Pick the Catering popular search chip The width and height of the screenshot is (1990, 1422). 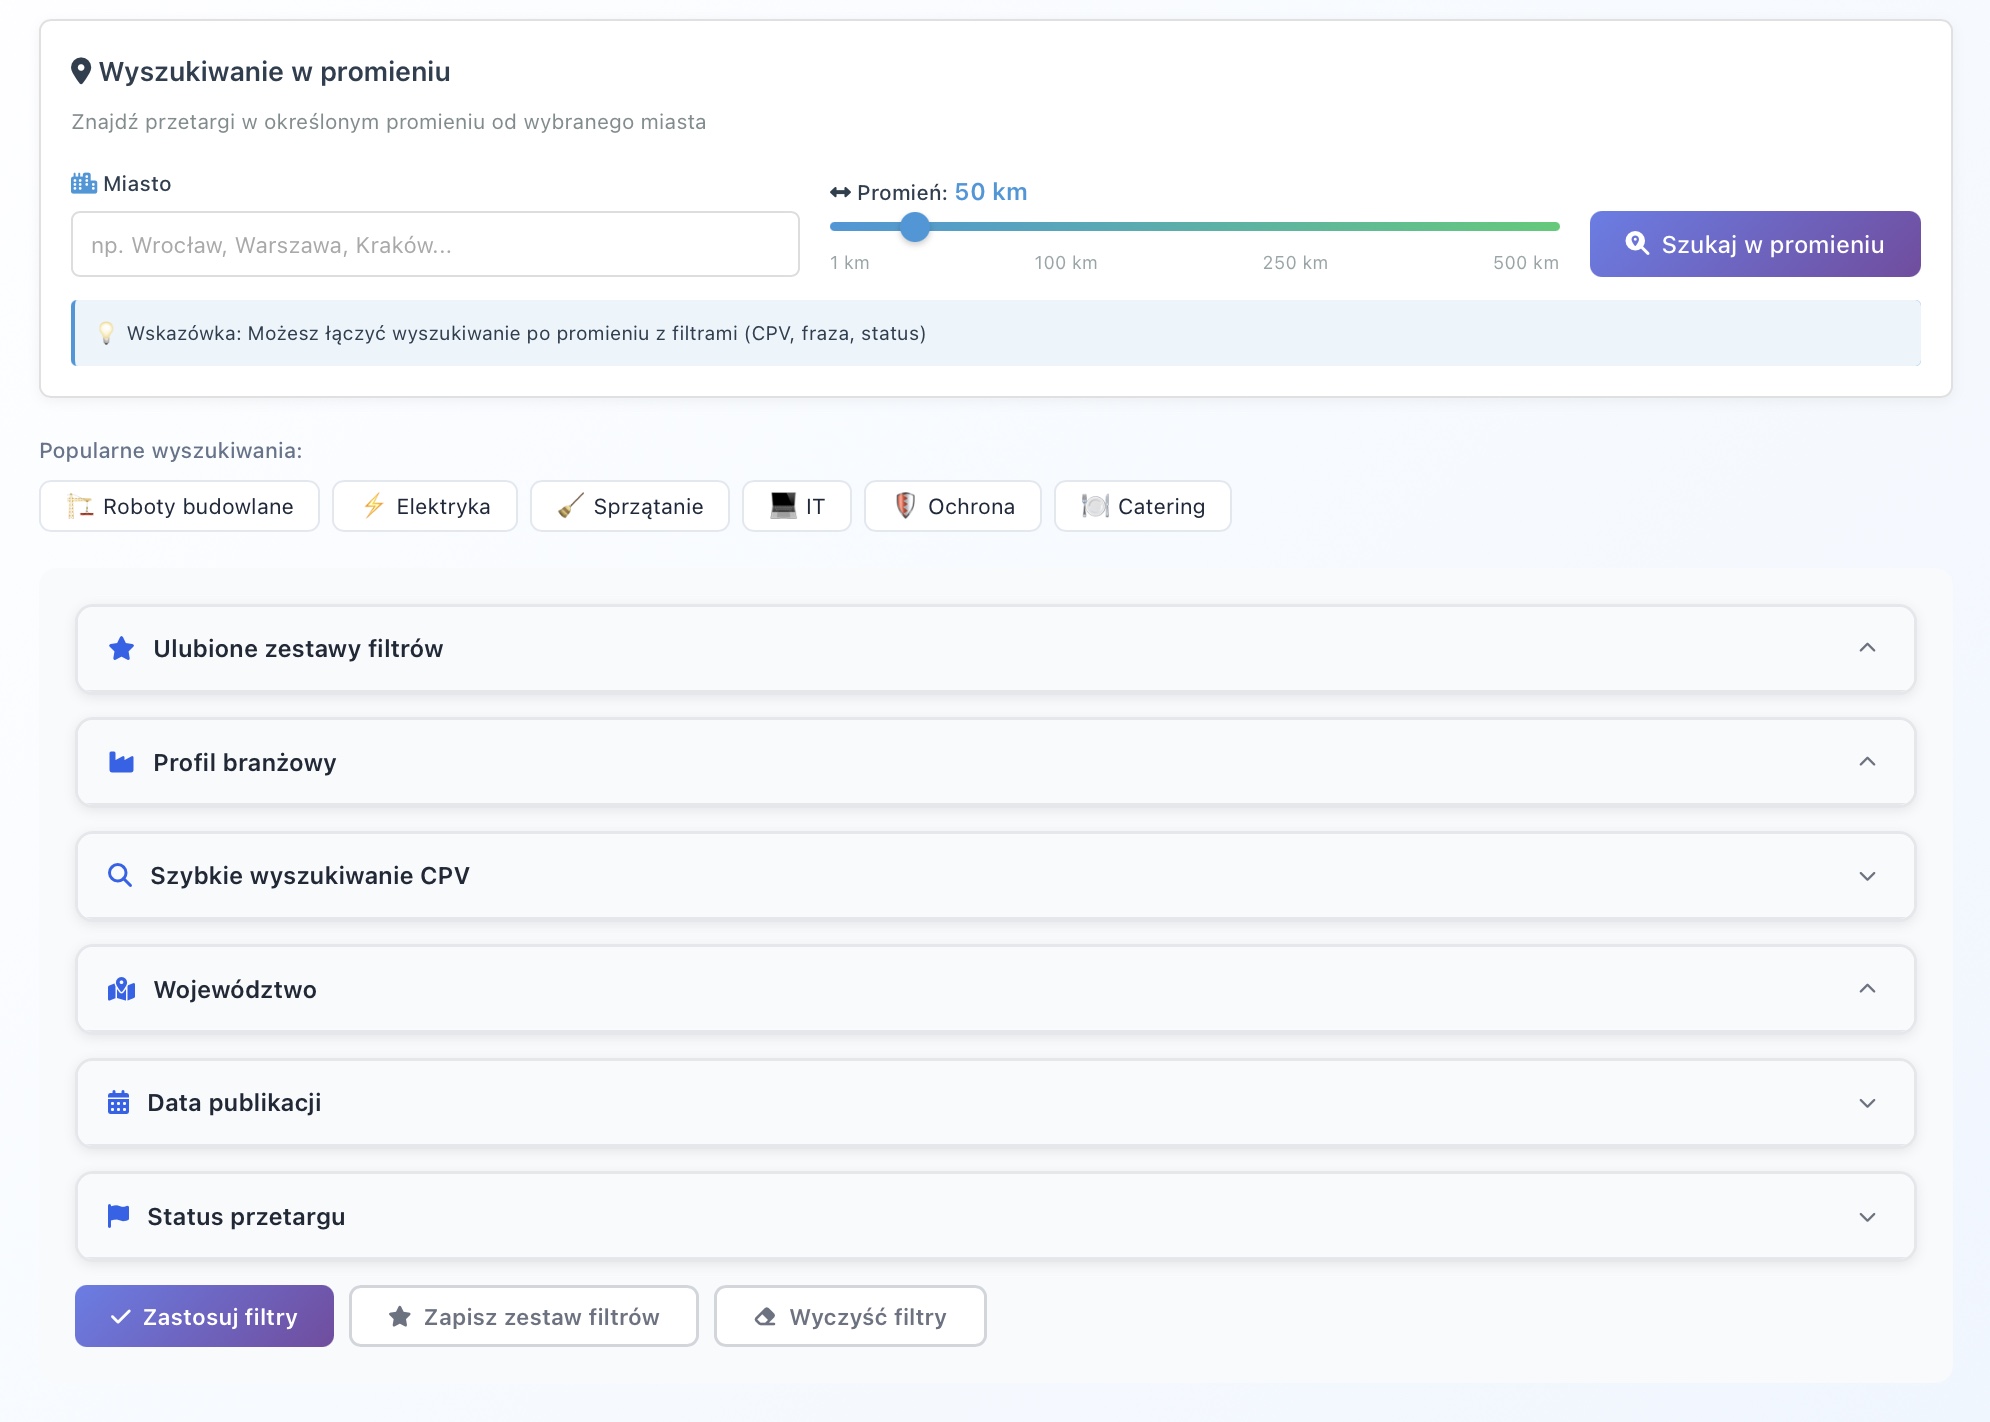tap(1142, 507)
